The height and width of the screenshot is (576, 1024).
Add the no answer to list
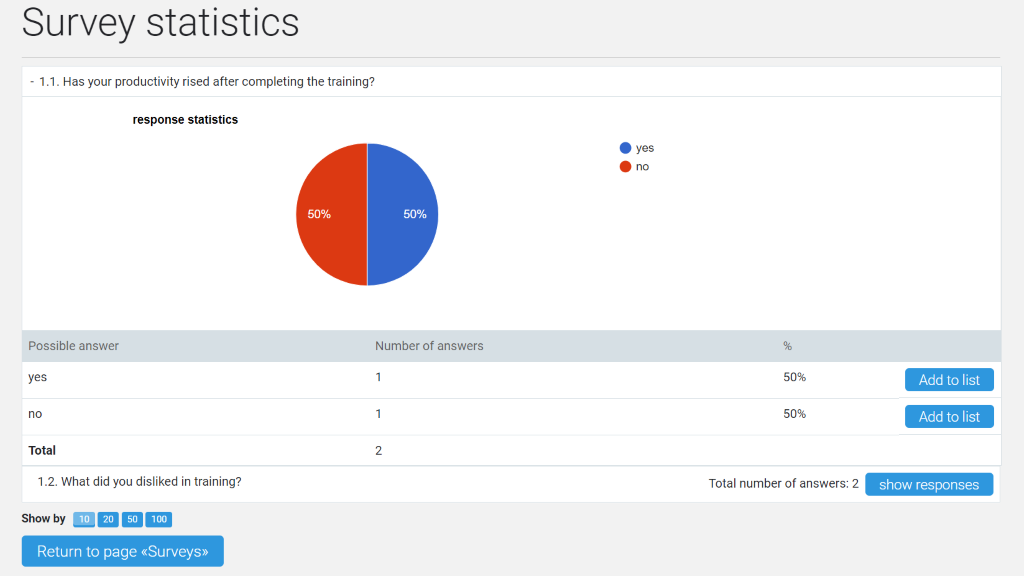pyautogui.click(x=949, y=417)
